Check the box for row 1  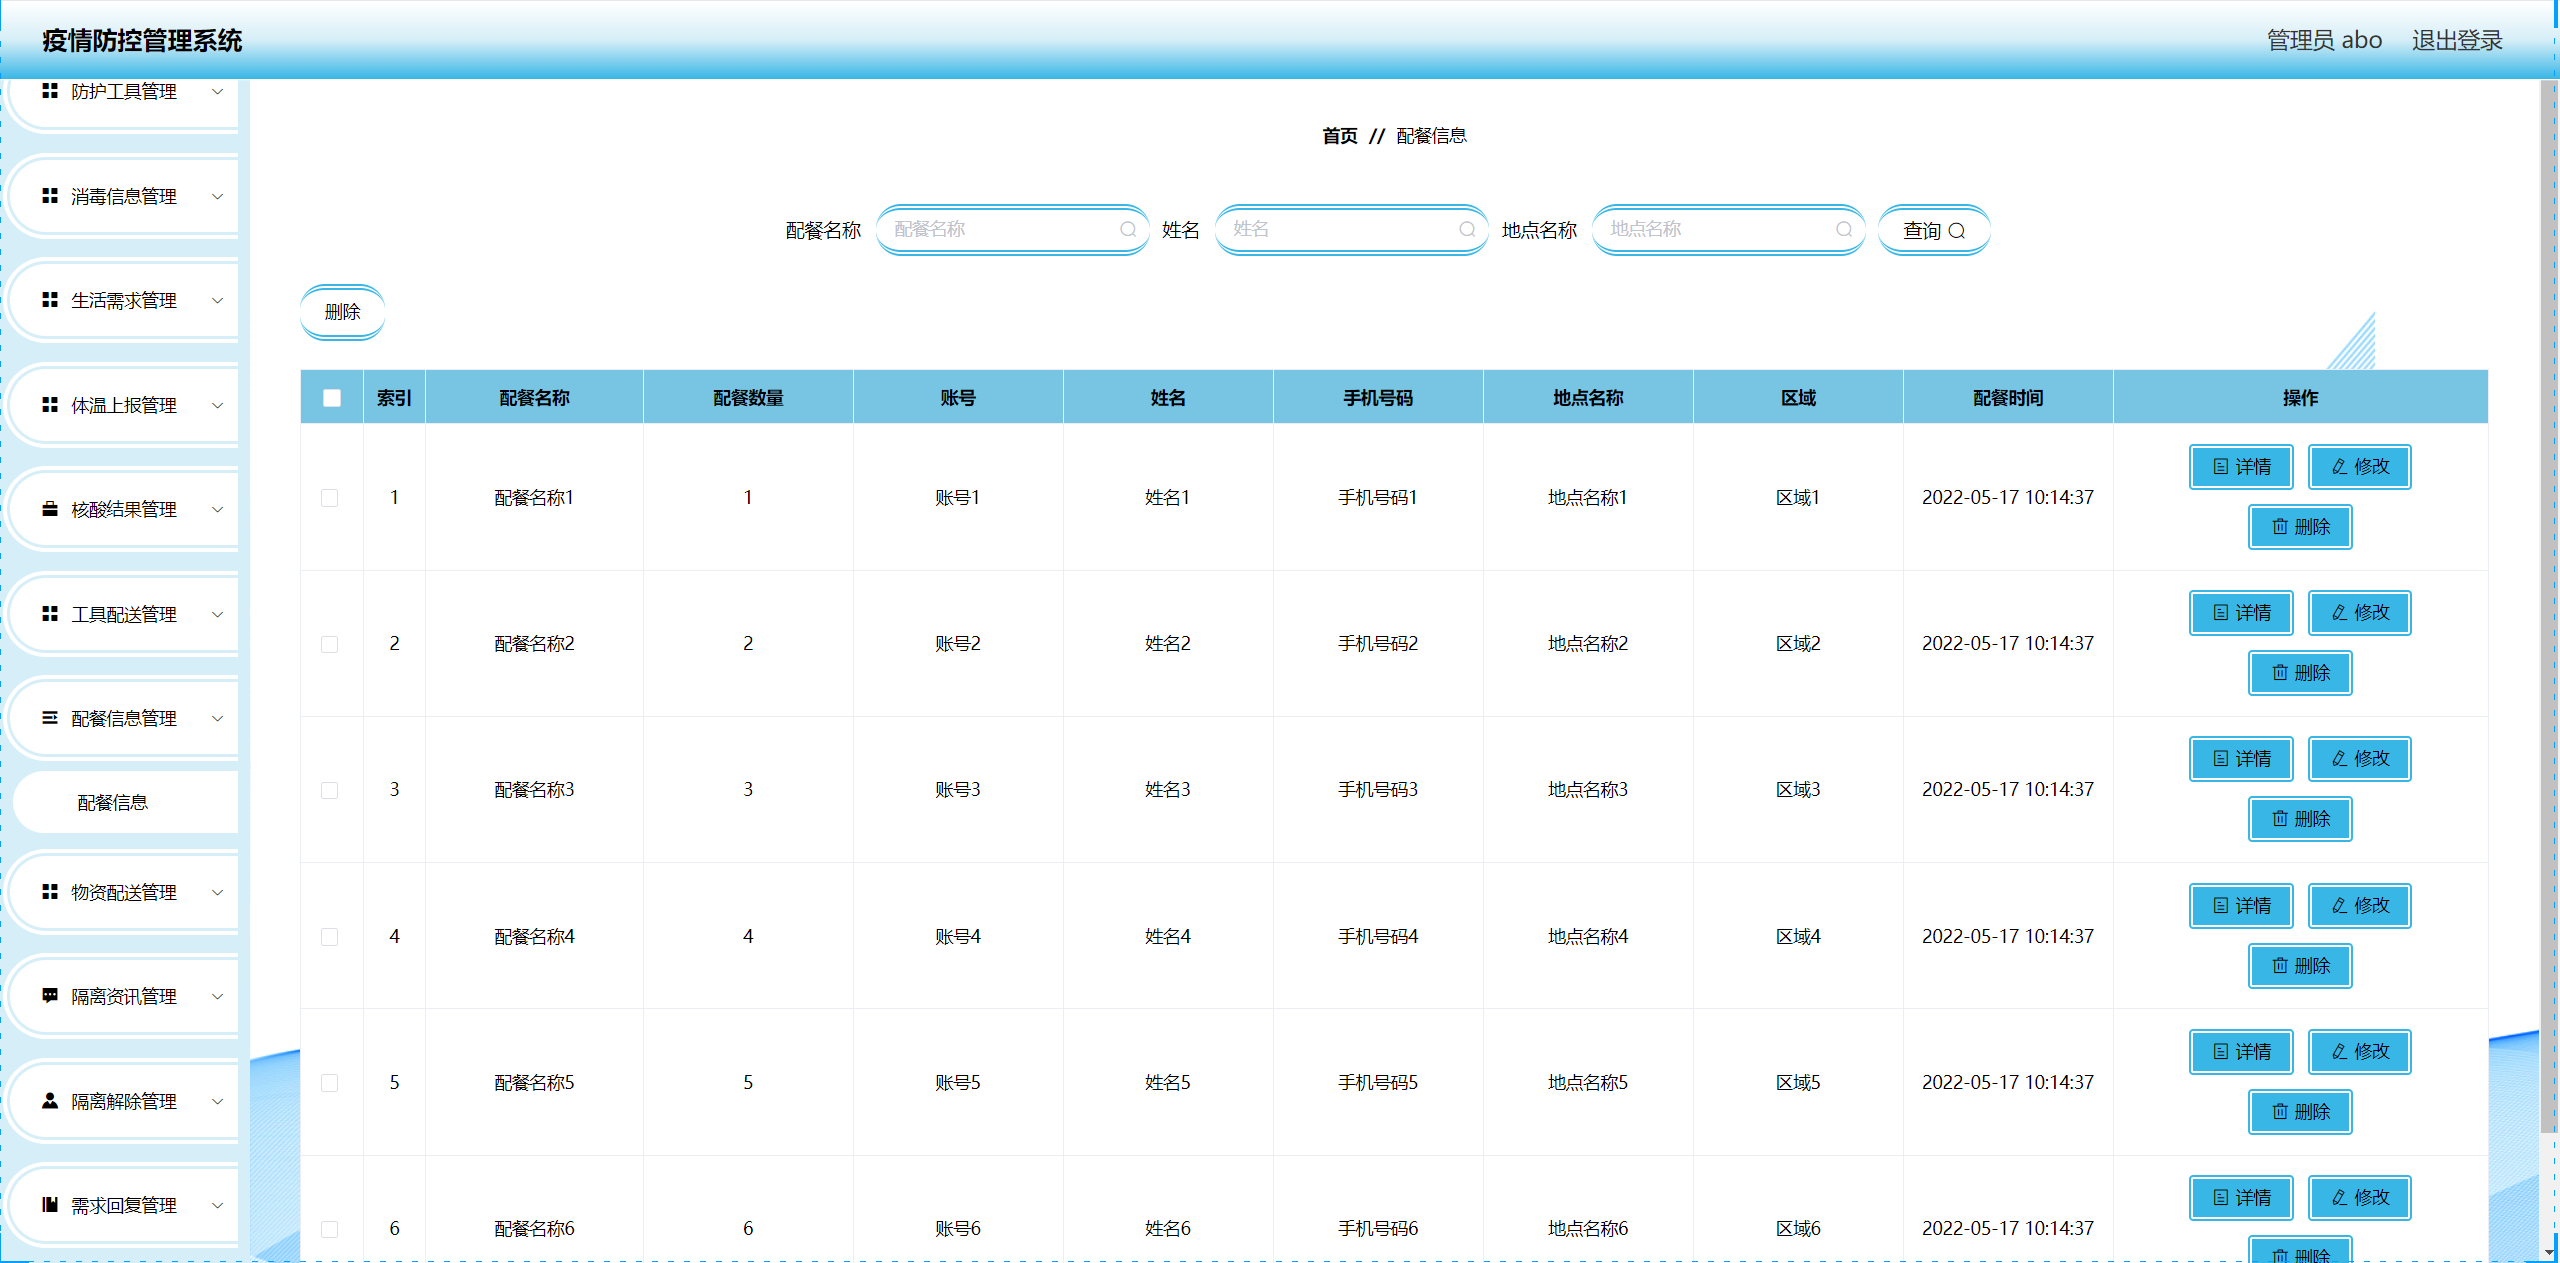coord(330,498)
